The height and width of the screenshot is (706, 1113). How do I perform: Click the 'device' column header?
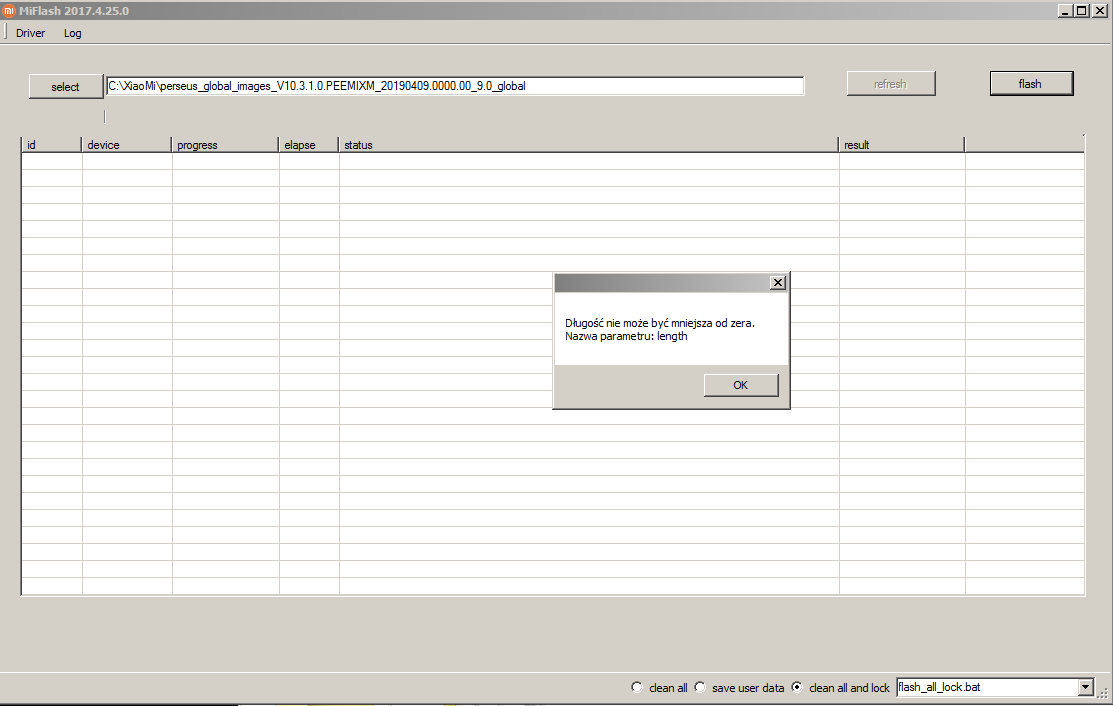(x=126, y=145)
